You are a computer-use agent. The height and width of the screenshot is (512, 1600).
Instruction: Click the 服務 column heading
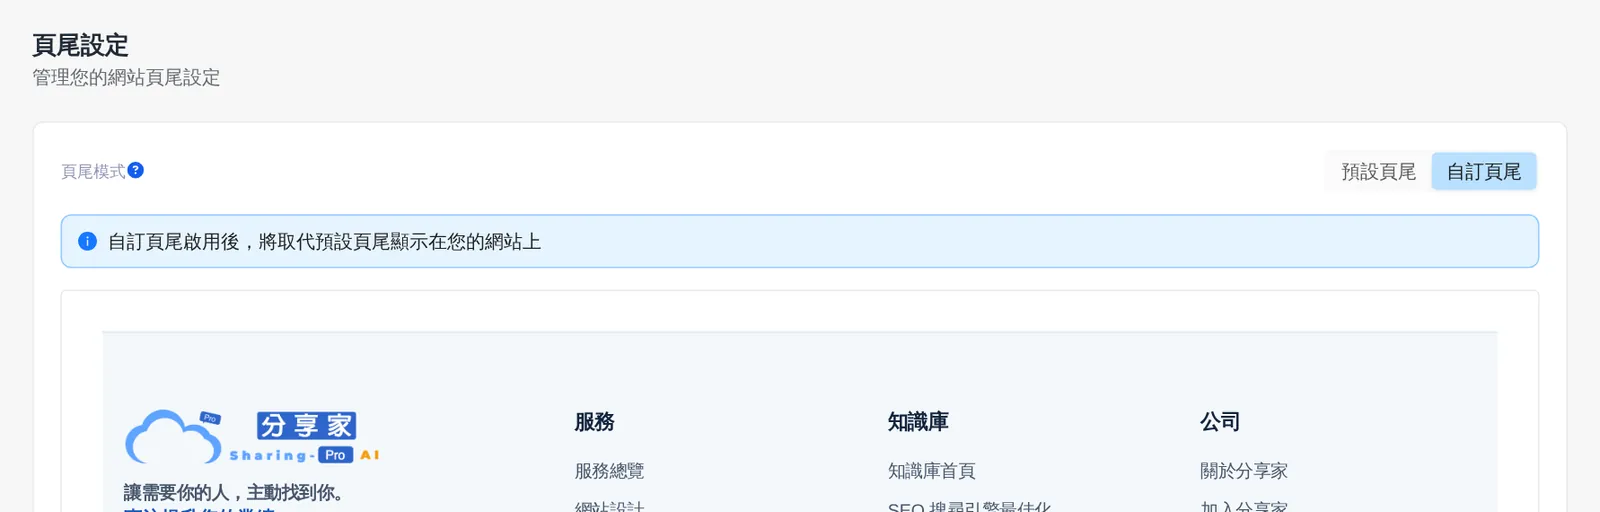tap(594, 422)
